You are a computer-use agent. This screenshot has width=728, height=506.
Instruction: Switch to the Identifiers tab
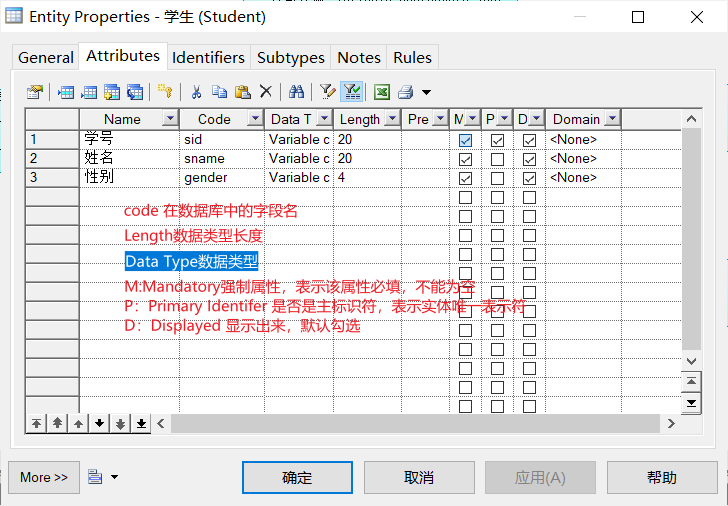[x=208, y=58]
